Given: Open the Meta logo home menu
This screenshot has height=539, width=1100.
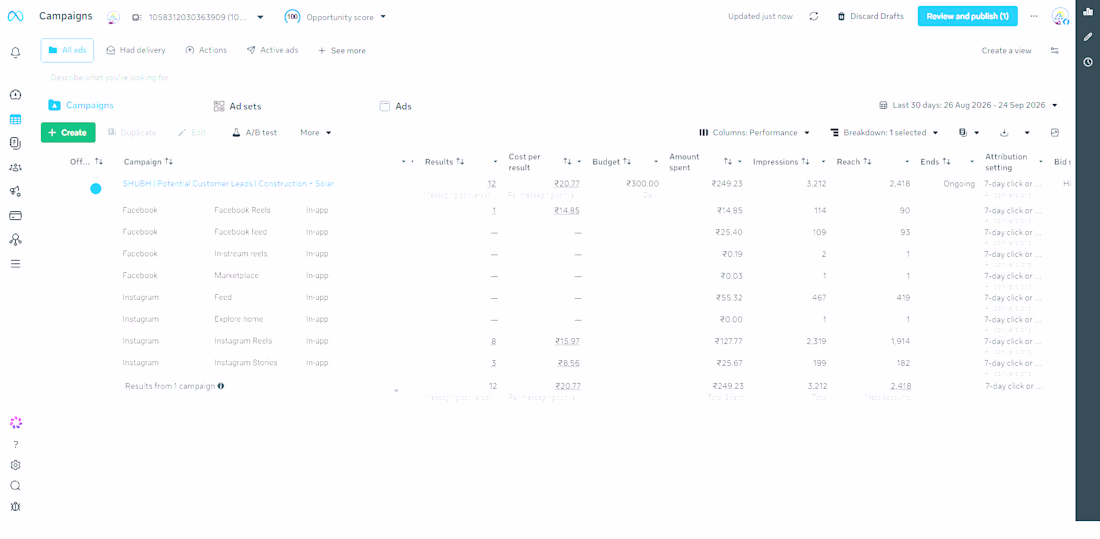Looking at the screenshot, I should [15, 16].
